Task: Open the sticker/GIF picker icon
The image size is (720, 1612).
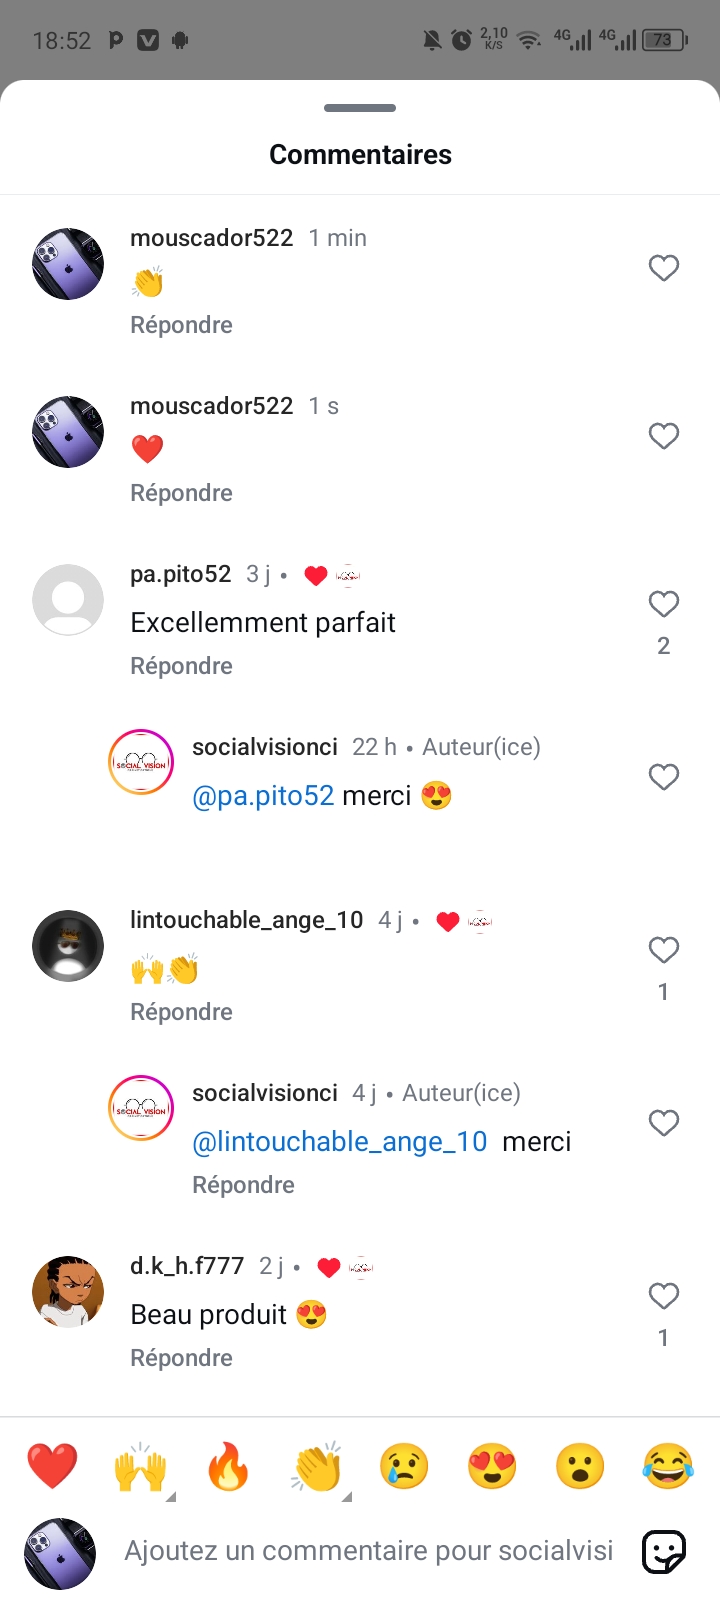Action: pyautogui.click(x=664, y=1551)
